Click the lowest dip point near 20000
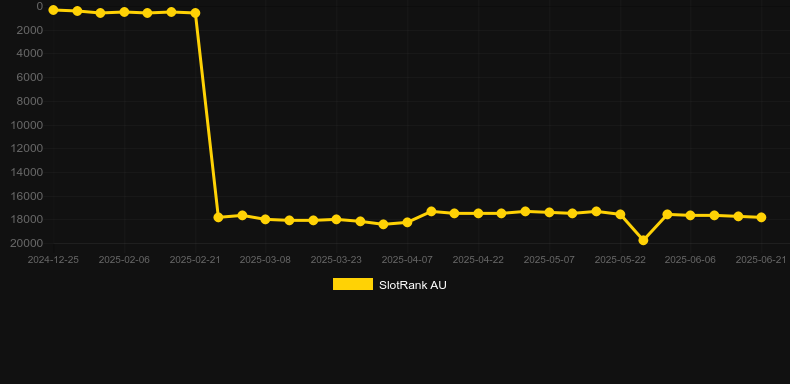Viewport: 790px width, 384px height. pos(643,240)
